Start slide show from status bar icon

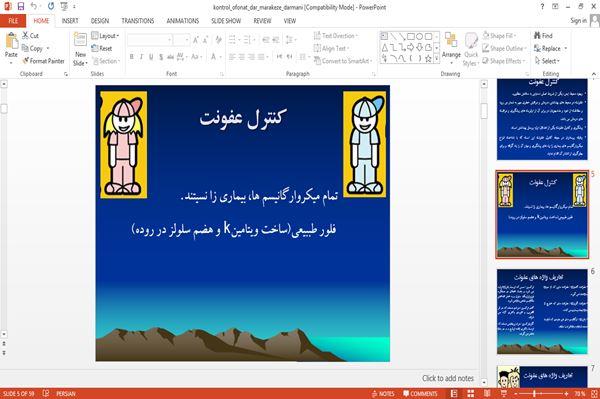coord(504,394)
